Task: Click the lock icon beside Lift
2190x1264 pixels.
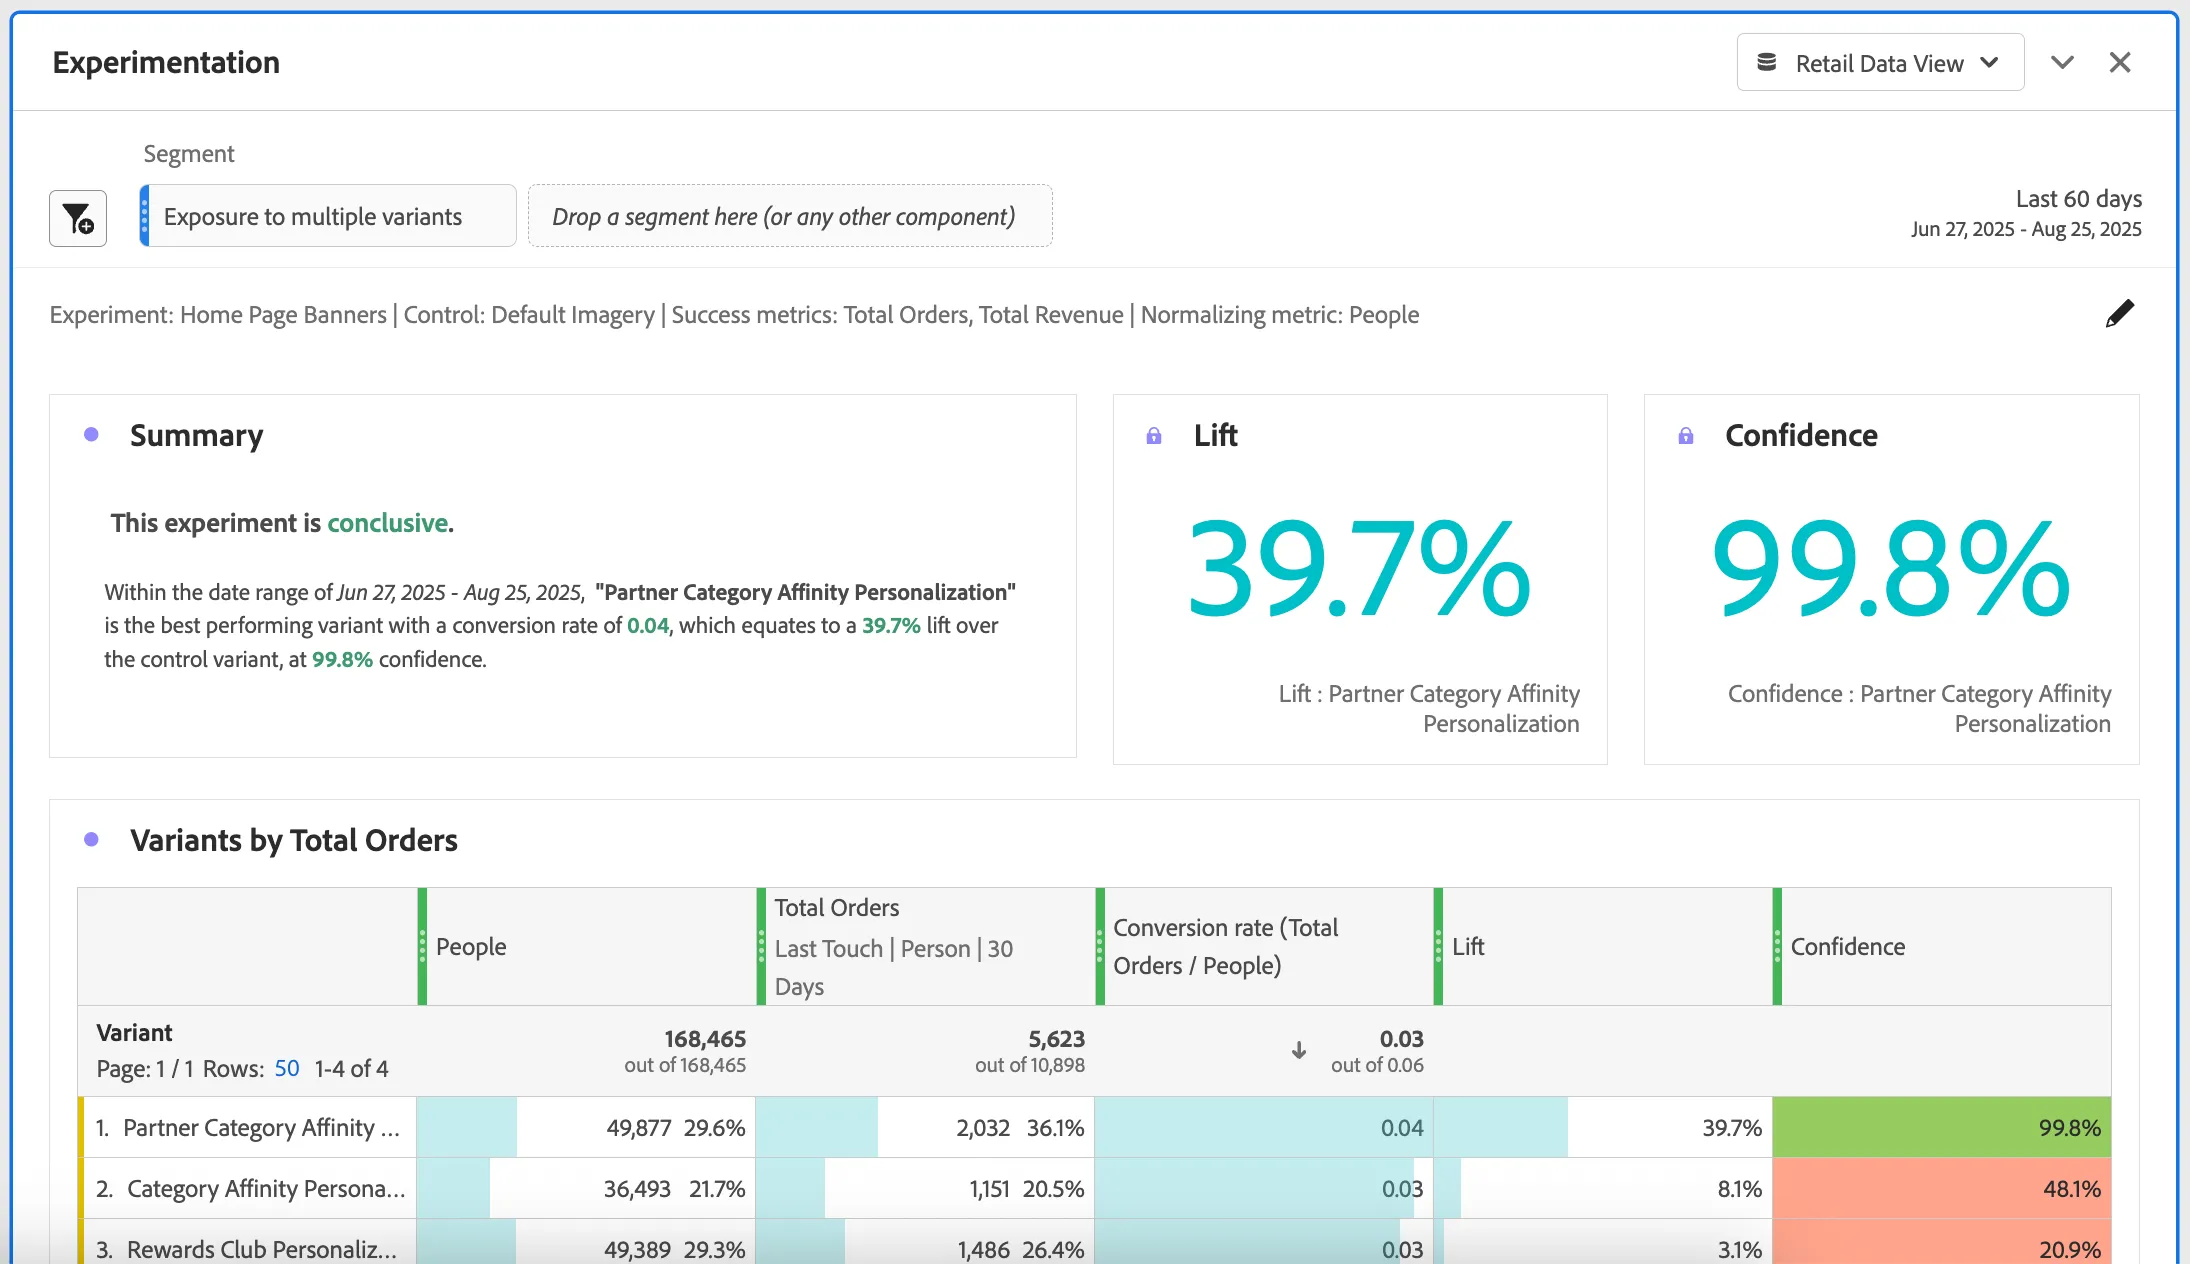Action: tap(1154, 436)
